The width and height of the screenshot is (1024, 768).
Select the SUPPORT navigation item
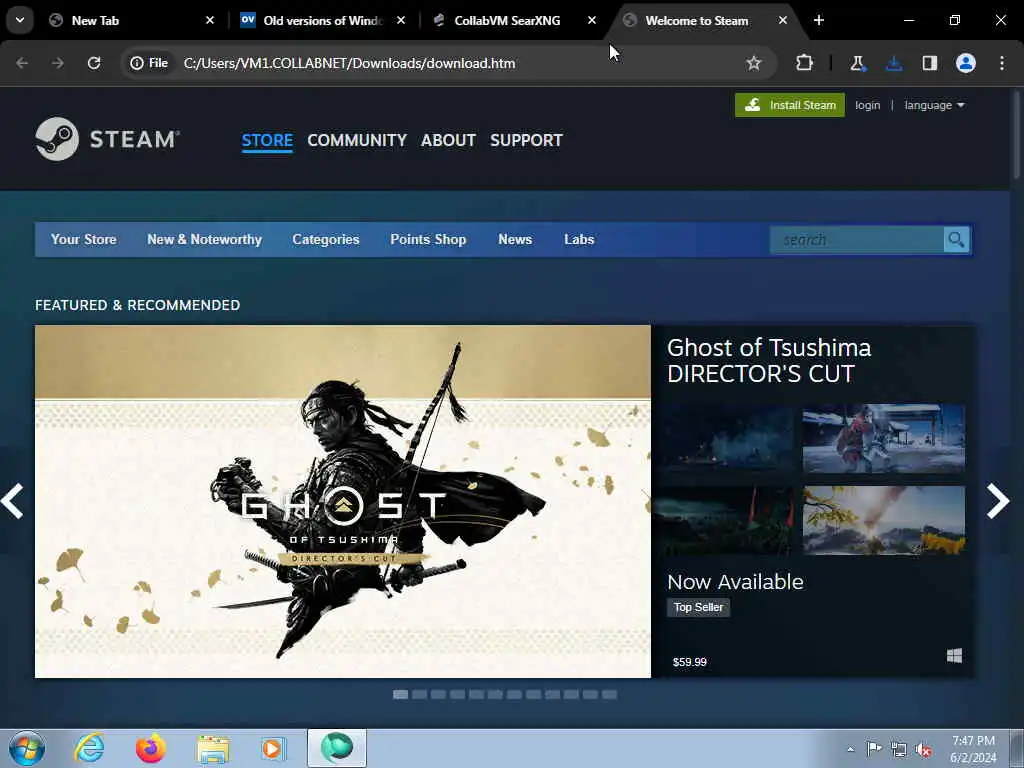click(526, 140)
